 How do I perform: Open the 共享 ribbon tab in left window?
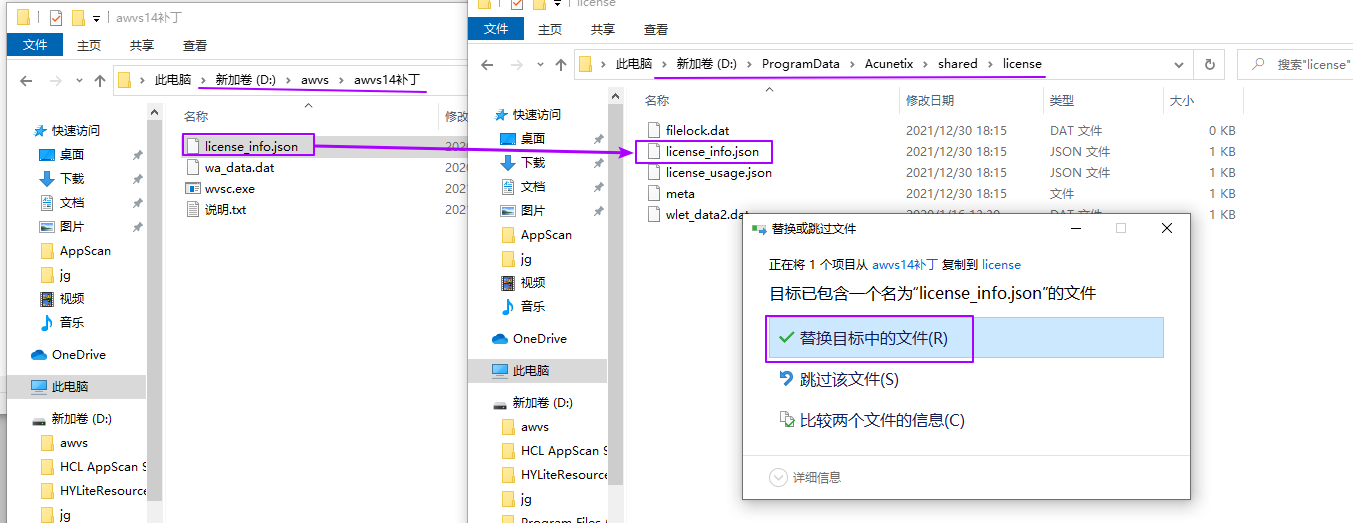(x=142, y=45)
